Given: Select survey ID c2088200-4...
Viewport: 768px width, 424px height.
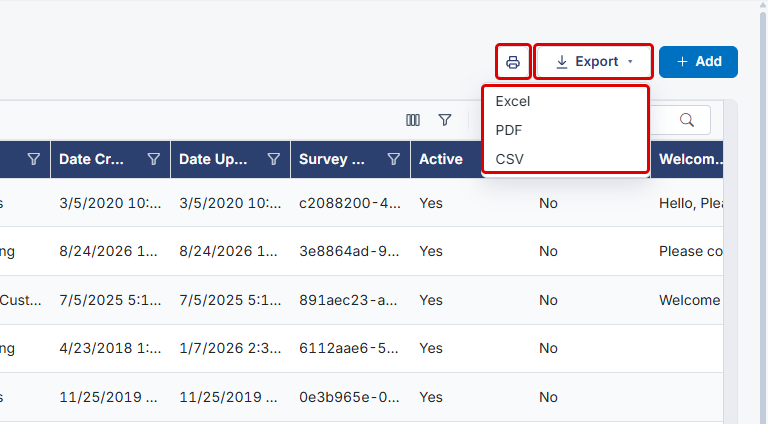Looking at the screenshot, I should [x=350, y=203].
